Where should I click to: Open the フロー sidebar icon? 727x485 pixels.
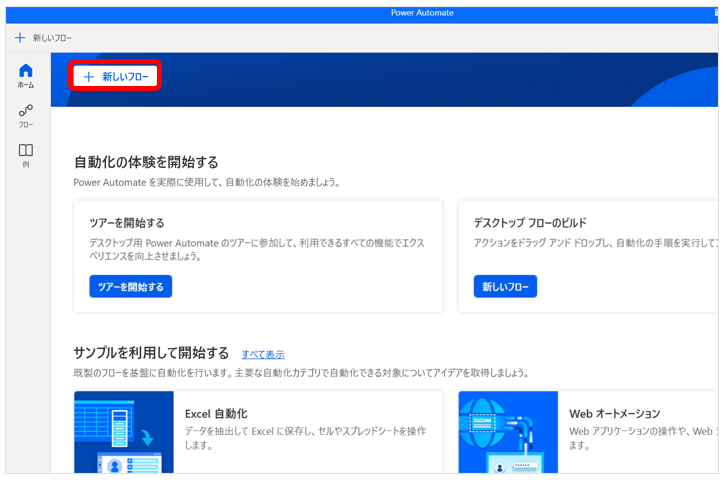coord(26,116)
